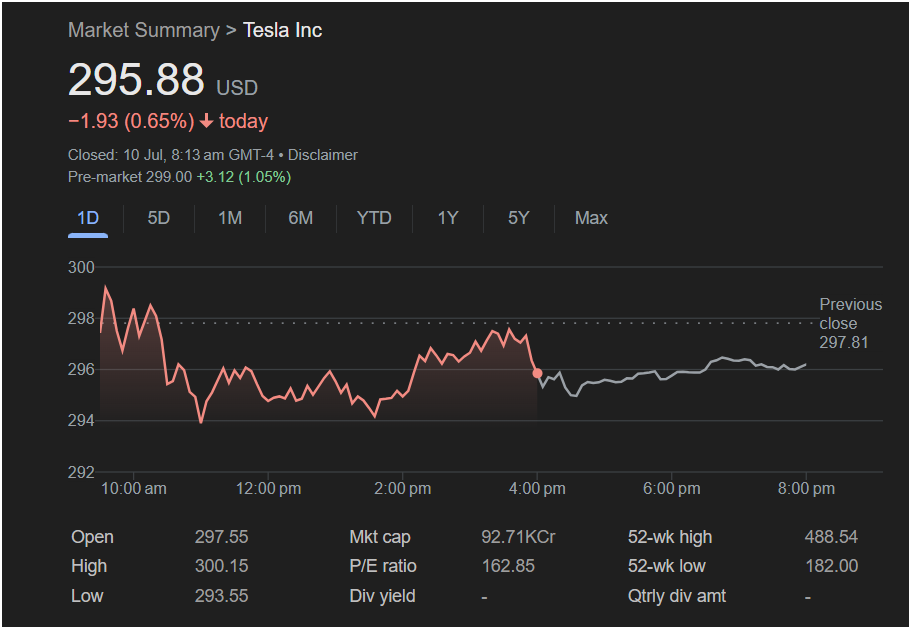Select the Max range tab
This screenshot has width=911, height=629.
tap(591, 218)
